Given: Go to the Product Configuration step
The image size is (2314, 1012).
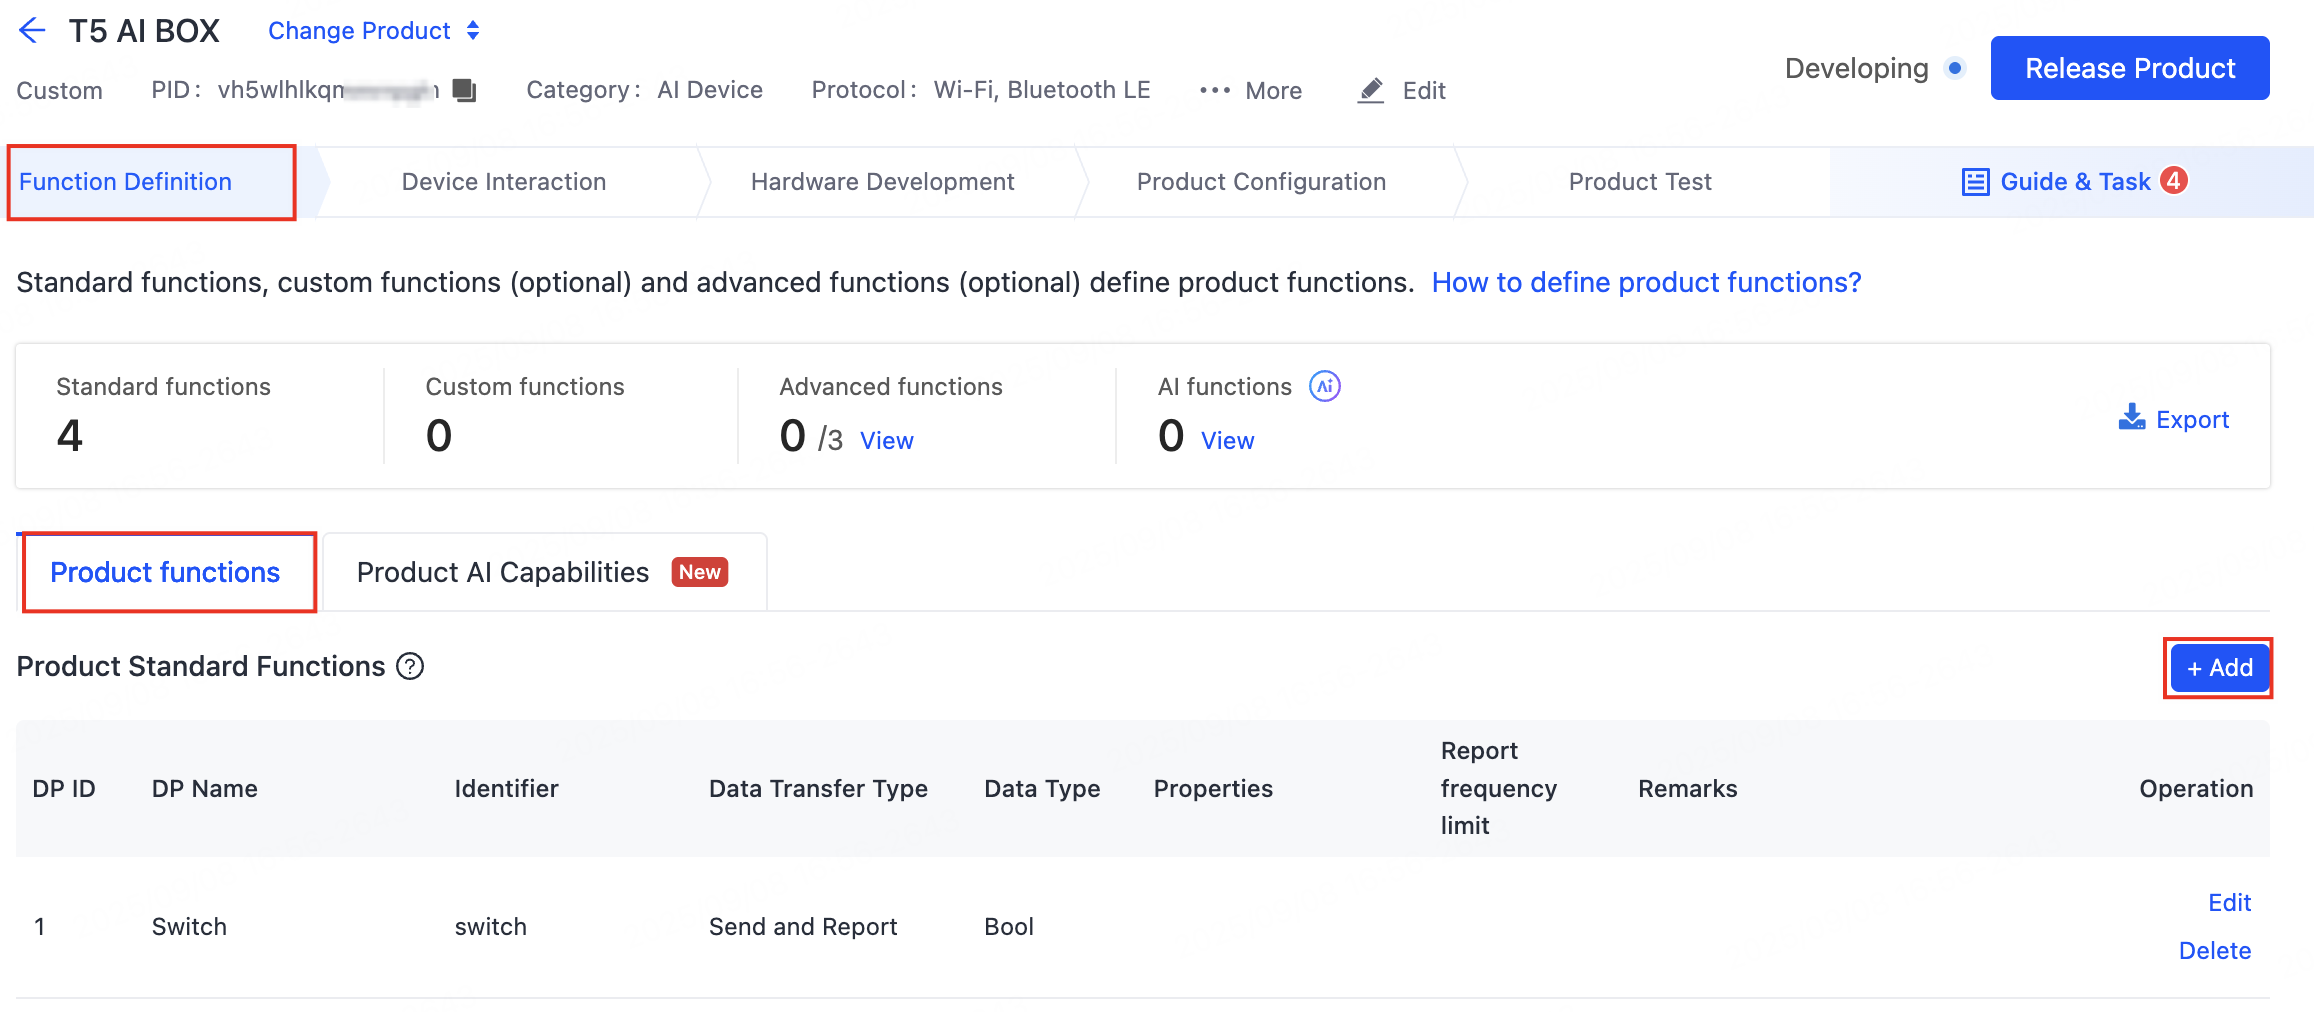Looking at the screenshot, I should click(x=1260, y=182).
